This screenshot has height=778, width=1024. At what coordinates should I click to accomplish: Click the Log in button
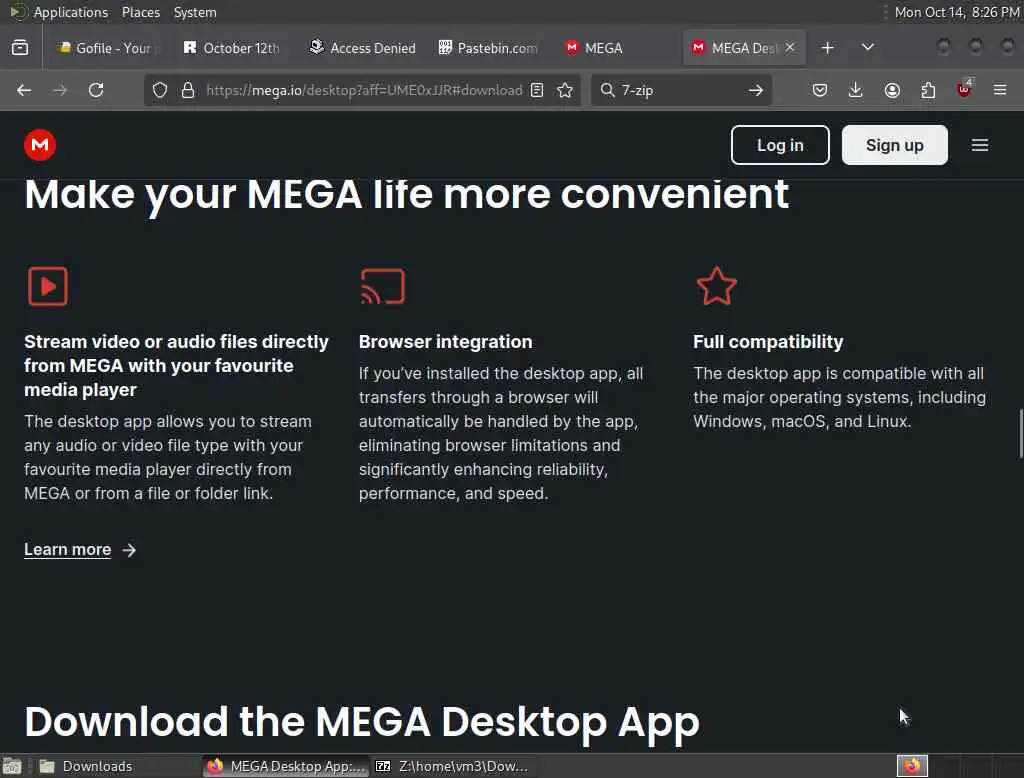780,145
